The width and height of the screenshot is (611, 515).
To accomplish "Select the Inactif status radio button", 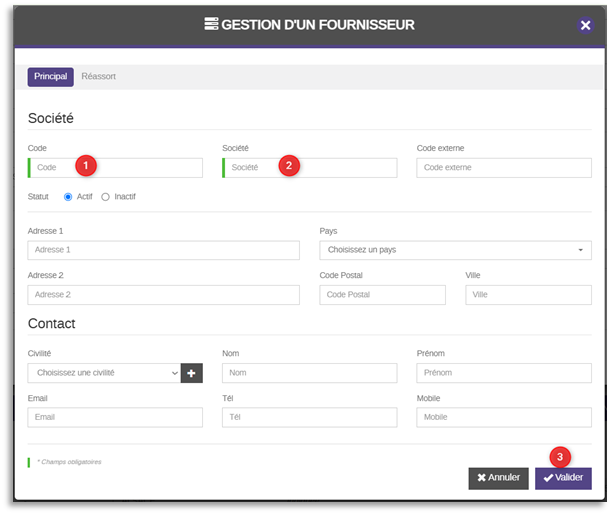I will (106, 197).
